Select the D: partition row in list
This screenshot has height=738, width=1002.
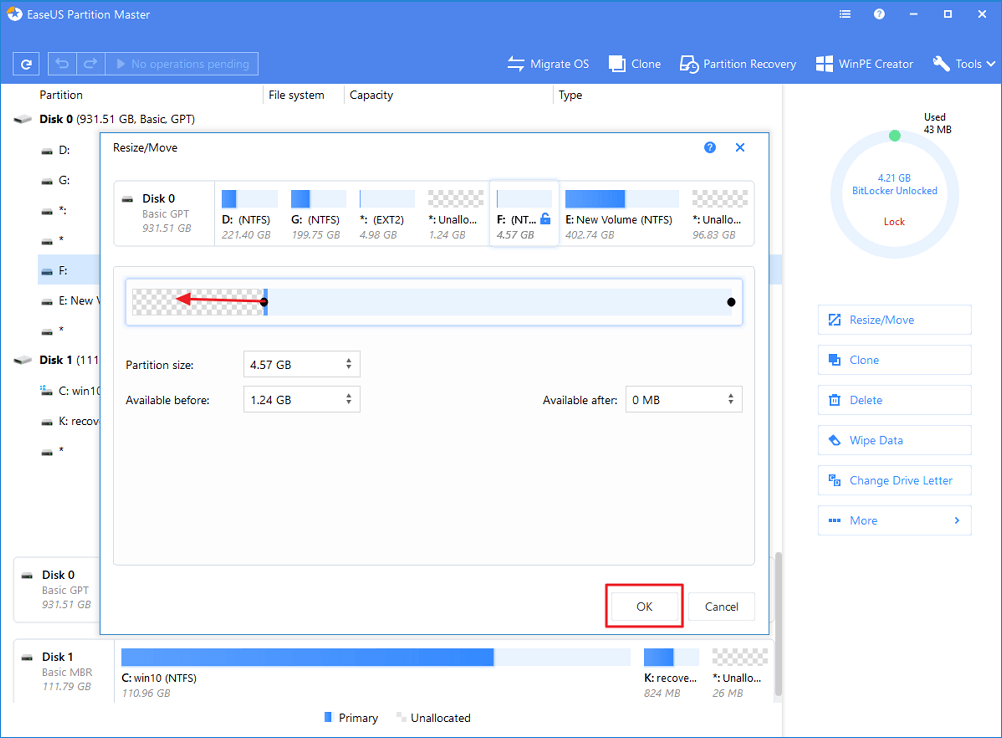pos(64,150)
